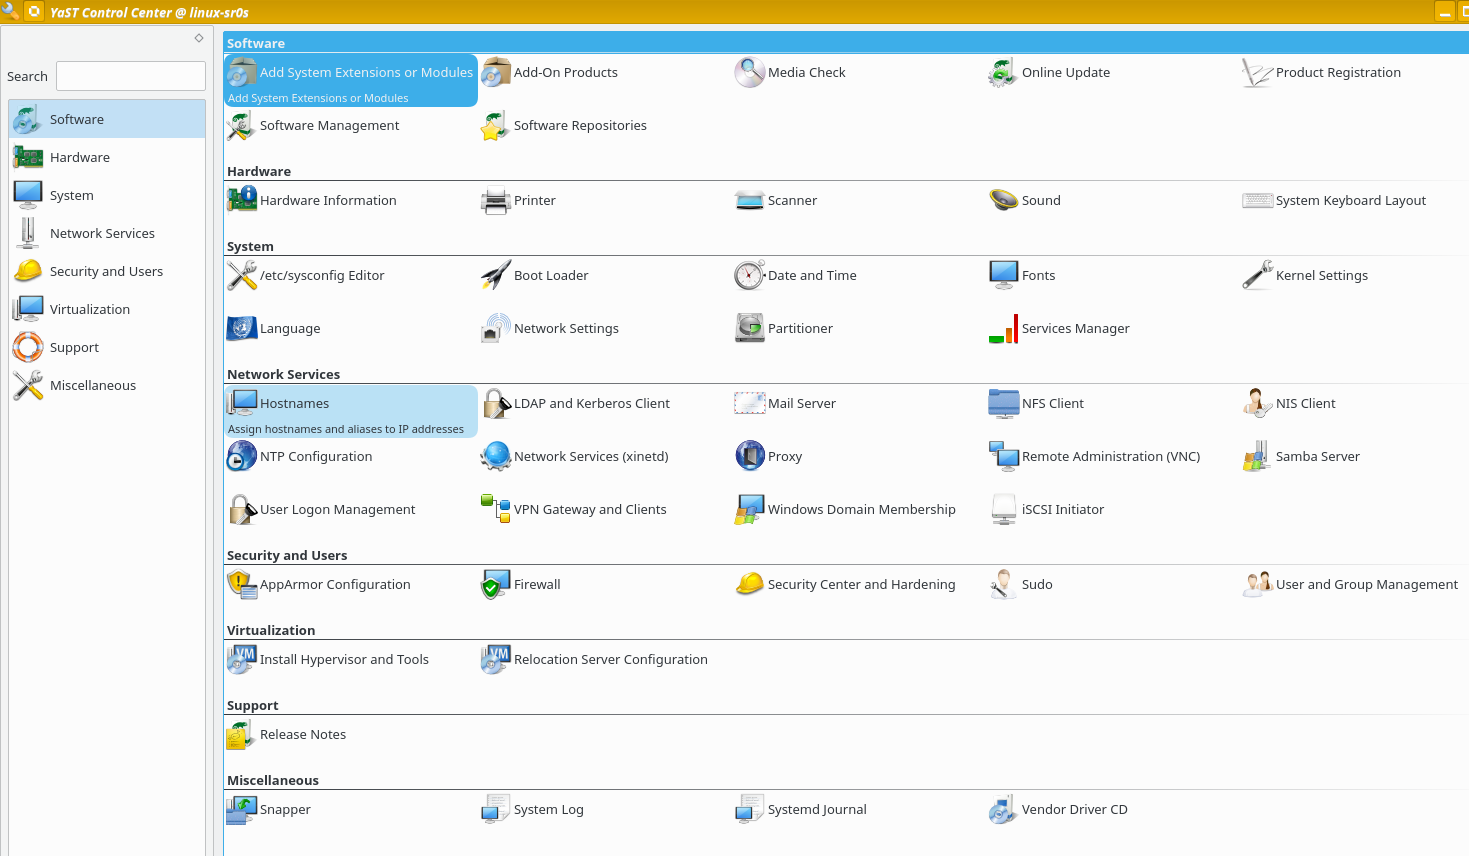The image size is (1469, 856).
Task: Click the diamond float button above Search
Action: click(199, 38)
